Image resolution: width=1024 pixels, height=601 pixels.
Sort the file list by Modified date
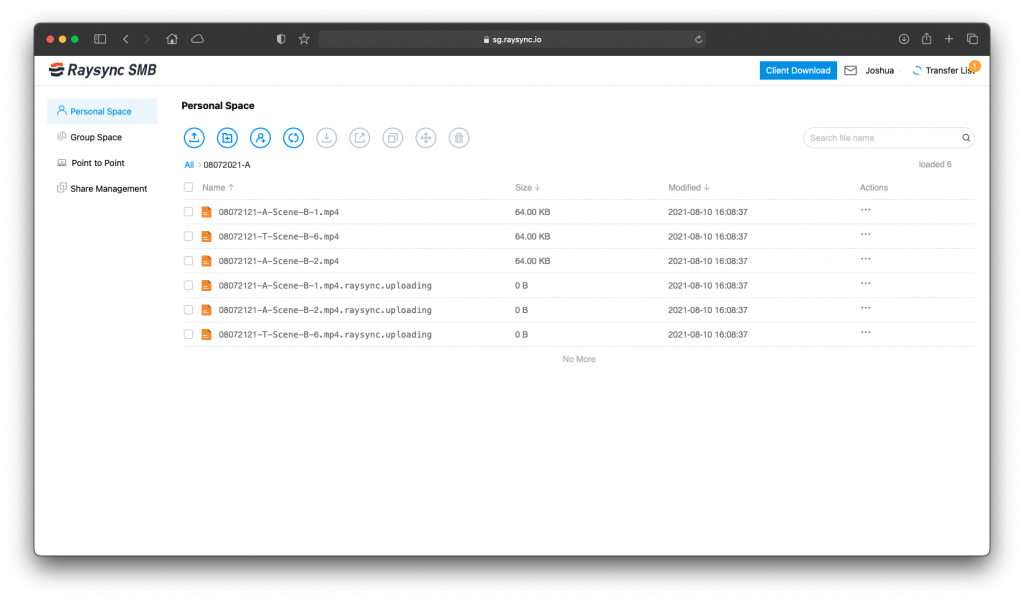[x=688, y=187]
